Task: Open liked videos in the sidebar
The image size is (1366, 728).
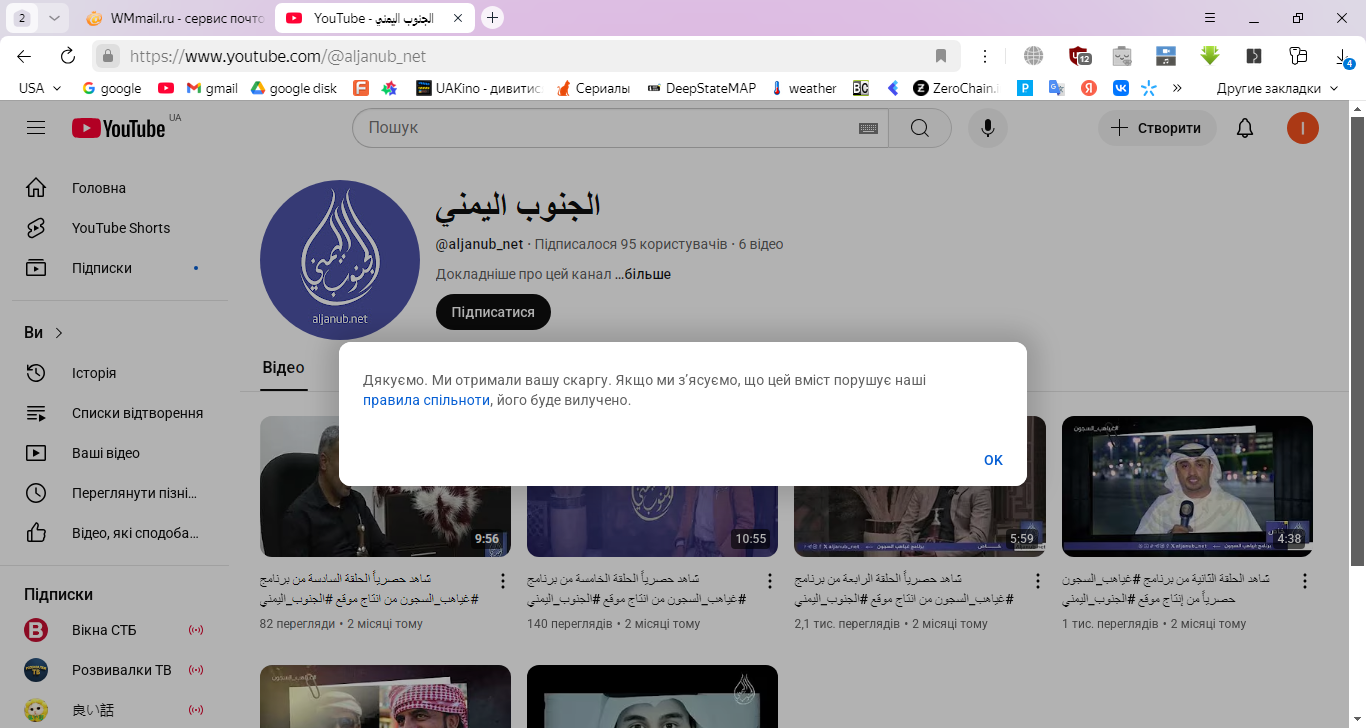Action: tap(120, 533)
